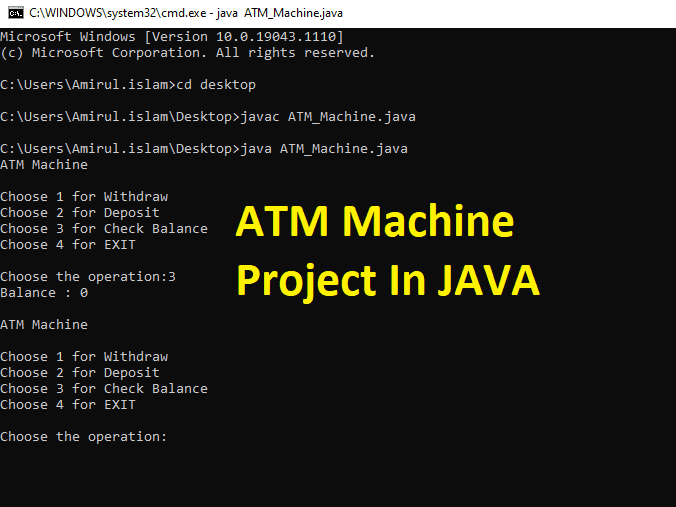Viewport: 676px width, 507px height.
Task: Click the first 'ATM Machine' output heading
Action: pos(44,165)
